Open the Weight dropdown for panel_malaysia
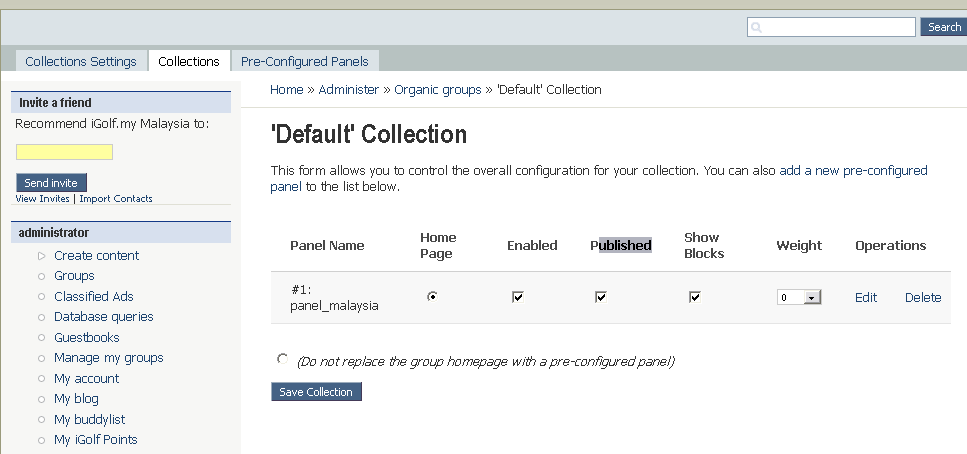This screenshot has height=454, width=967. click(811, 297)
